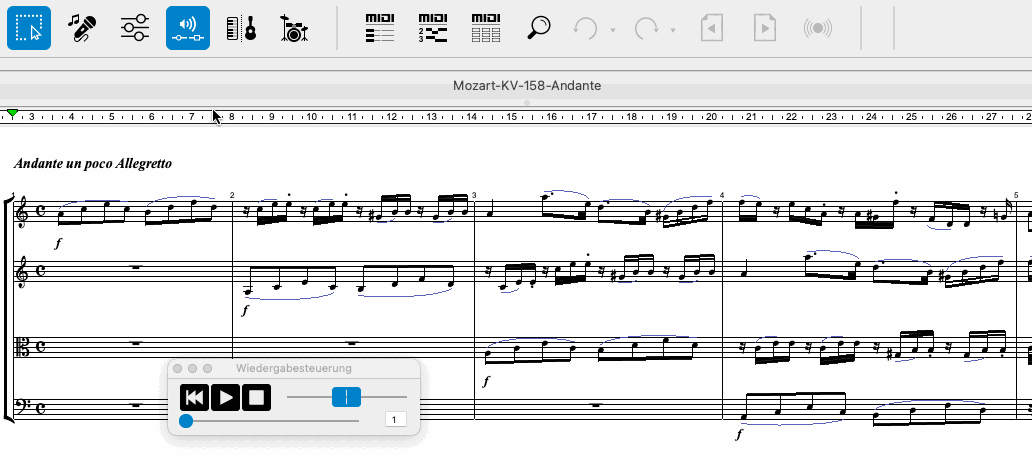Expand the redo history dropdown arrow
Viewport: 1032px width, 470px height.
click(x=673, y=30)
